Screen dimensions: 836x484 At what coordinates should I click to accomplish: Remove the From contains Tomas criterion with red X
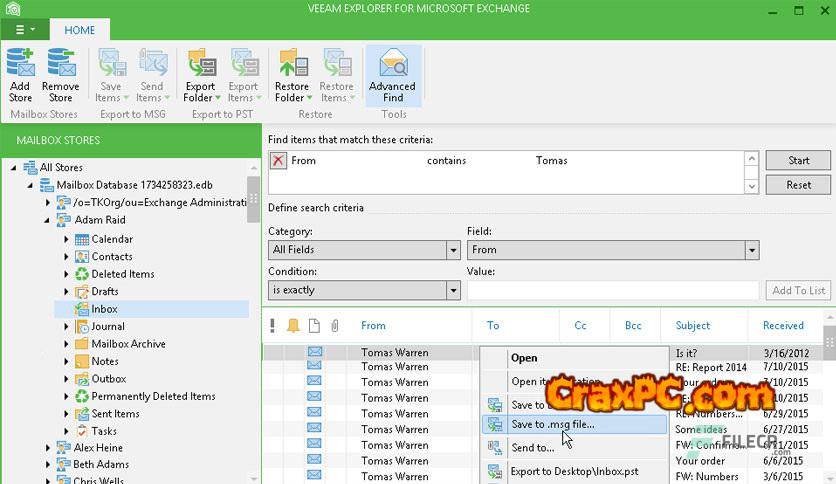click(278, 160)
